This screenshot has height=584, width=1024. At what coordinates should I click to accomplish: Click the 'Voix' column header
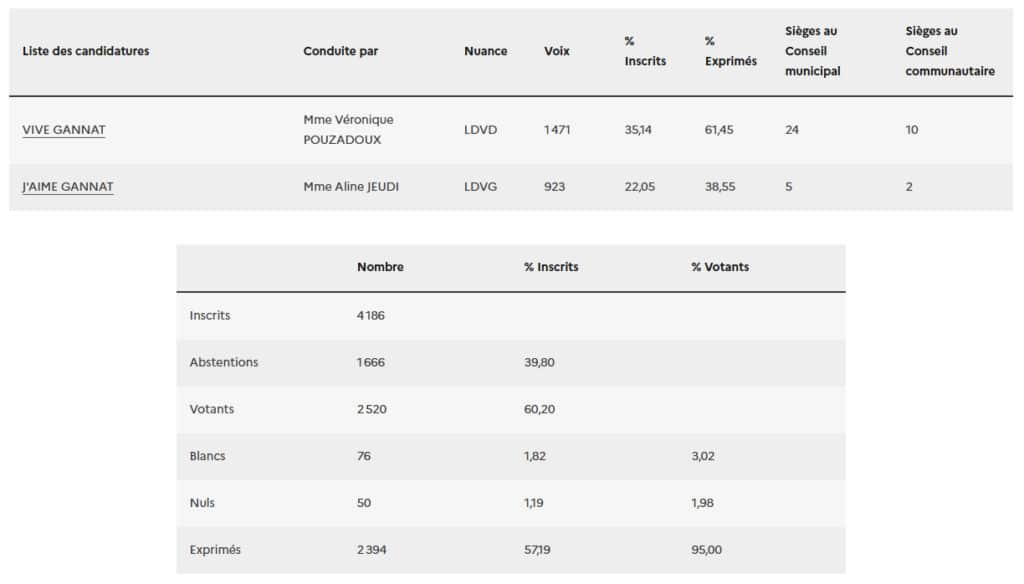pos(557,51)
